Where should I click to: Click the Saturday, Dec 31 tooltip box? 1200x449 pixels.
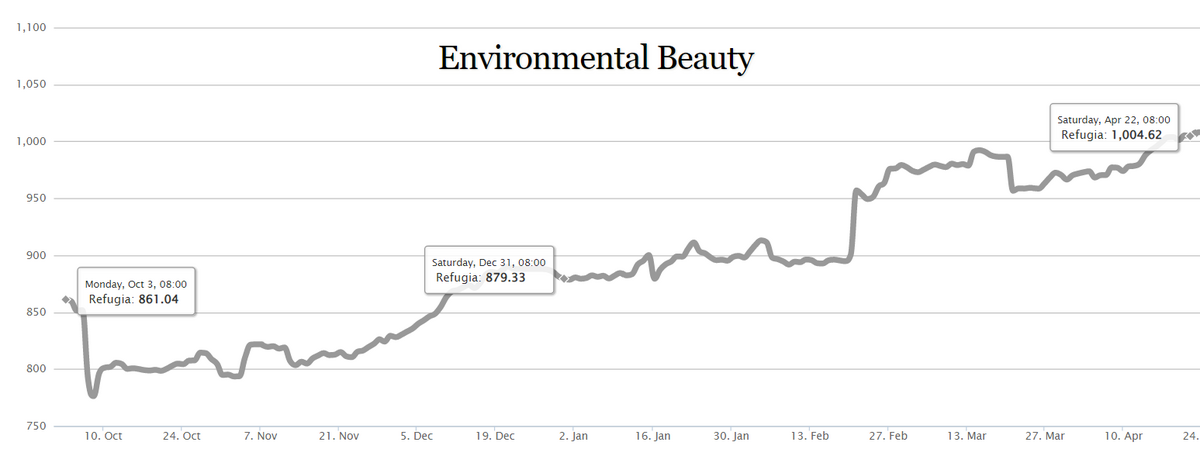pyautogui.click(x=489, y=269)
